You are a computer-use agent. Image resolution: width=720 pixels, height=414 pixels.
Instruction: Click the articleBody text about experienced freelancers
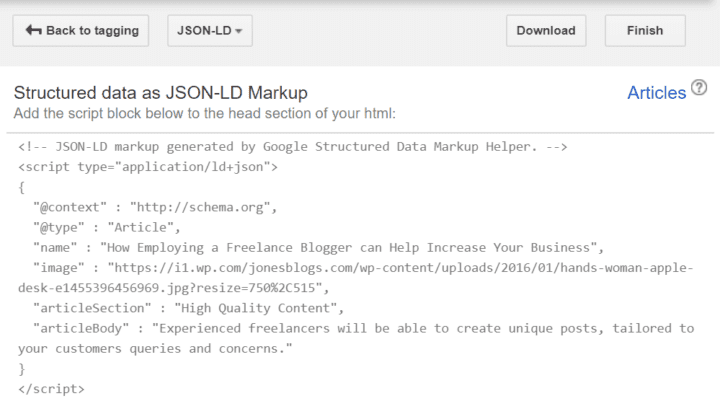click(362, 328)
